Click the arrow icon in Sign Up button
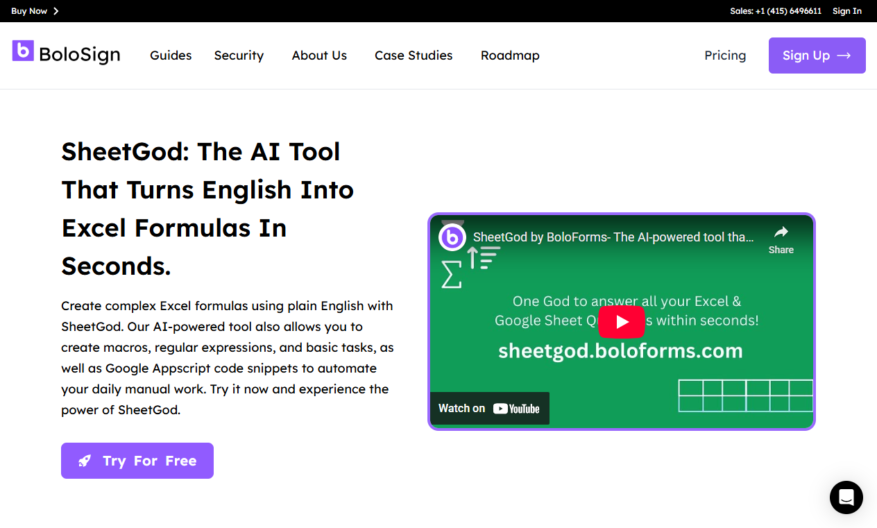Viewport: 877px width, 528px height. 844,55
